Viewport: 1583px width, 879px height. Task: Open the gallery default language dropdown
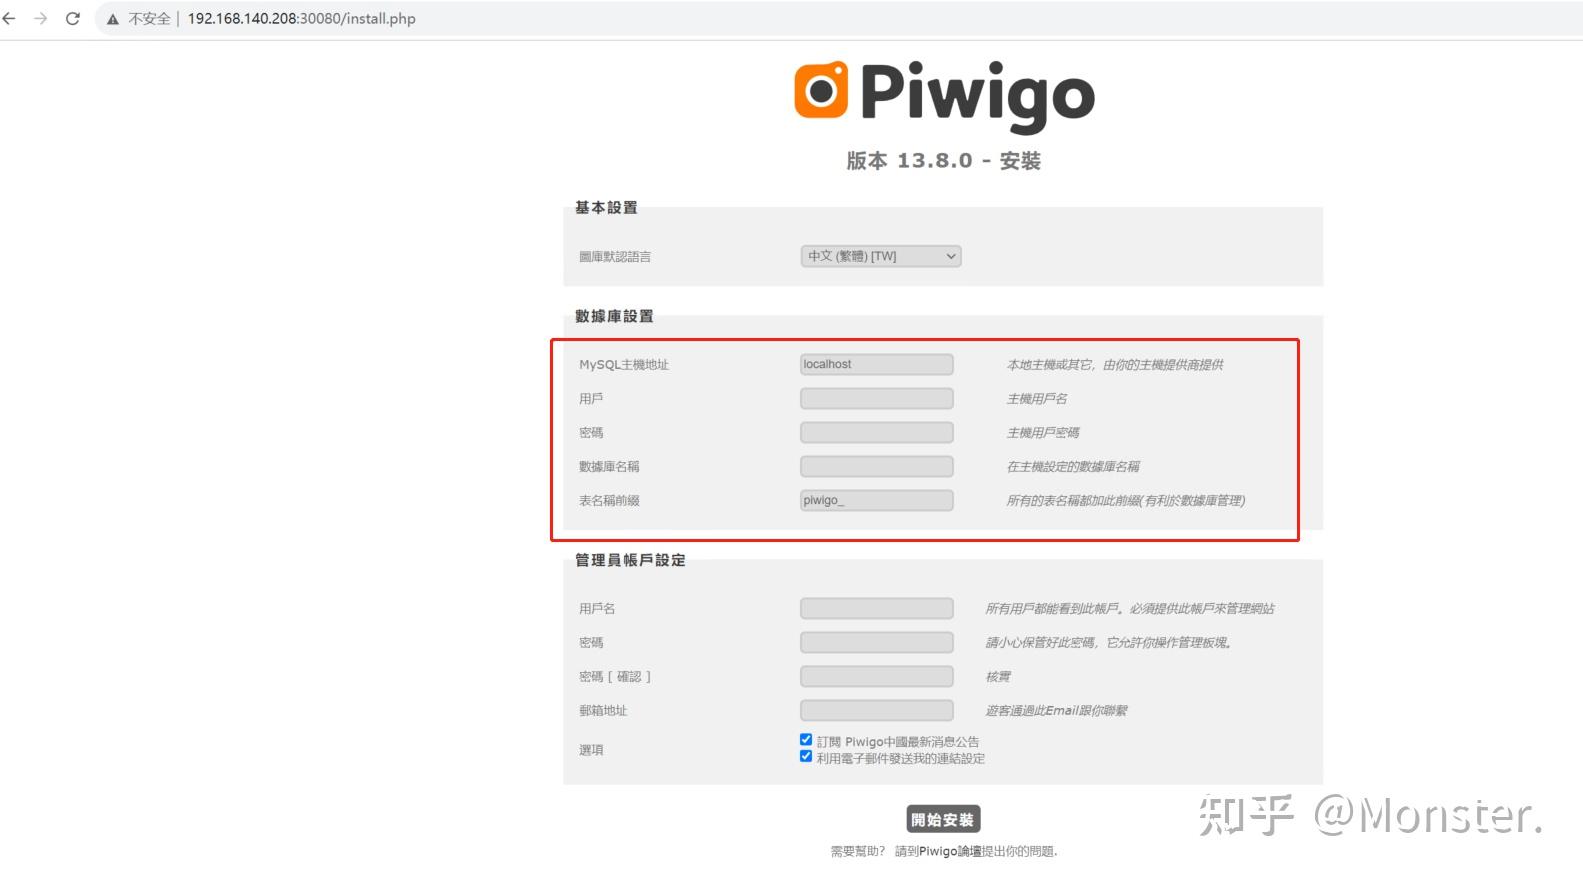click(881, 256)
